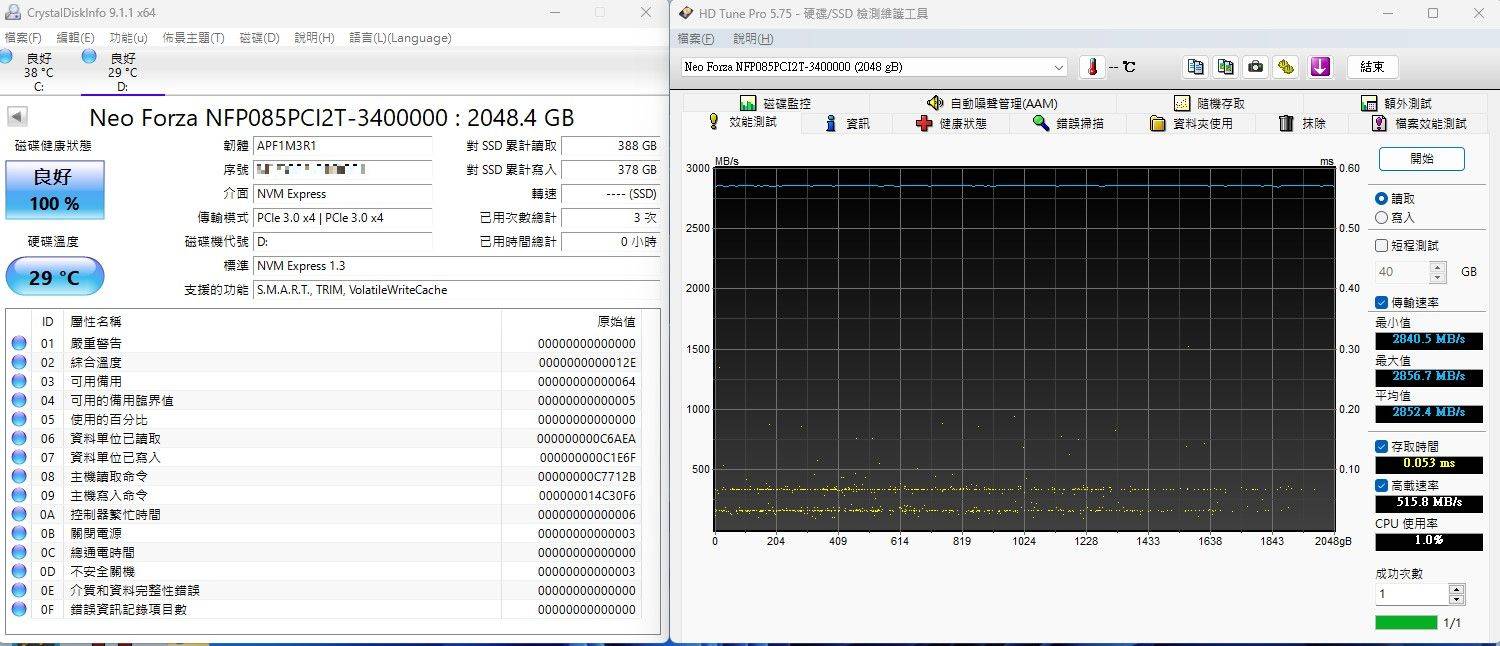Viewport: 1500px width, 646px height.
Task: Copy results to clipboard using copy icon
Action: click(1195, 66)
